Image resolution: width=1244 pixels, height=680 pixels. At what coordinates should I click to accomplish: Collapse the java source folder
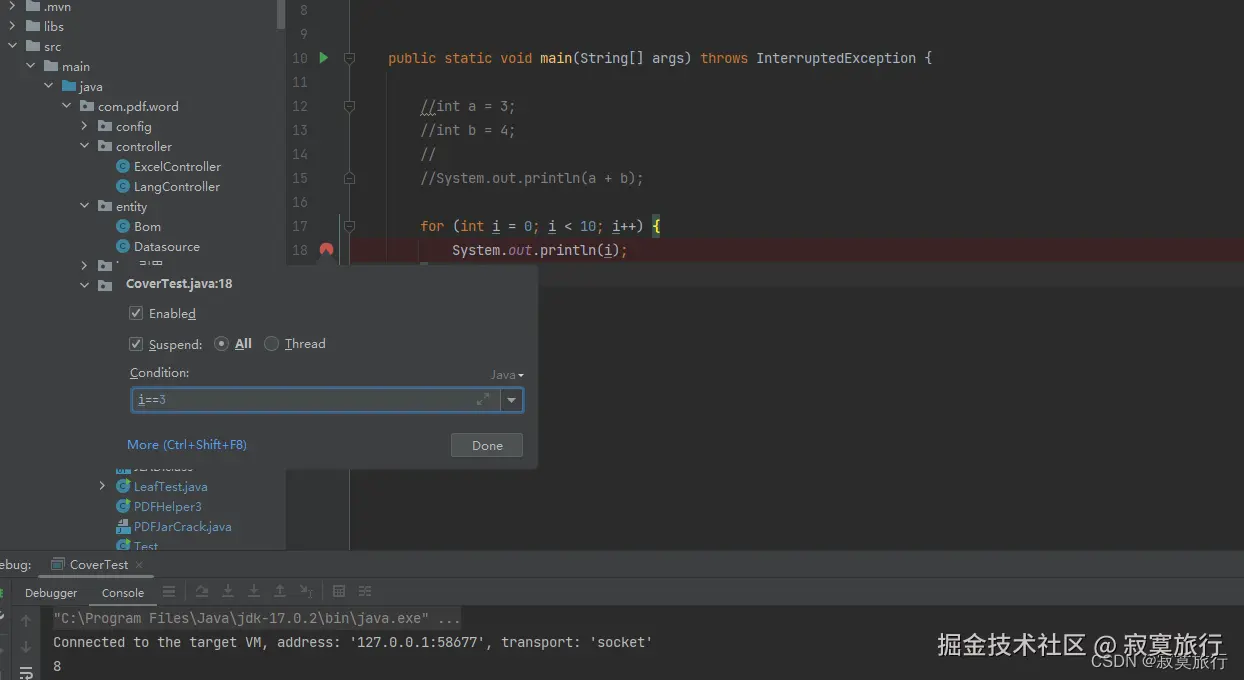48,86
